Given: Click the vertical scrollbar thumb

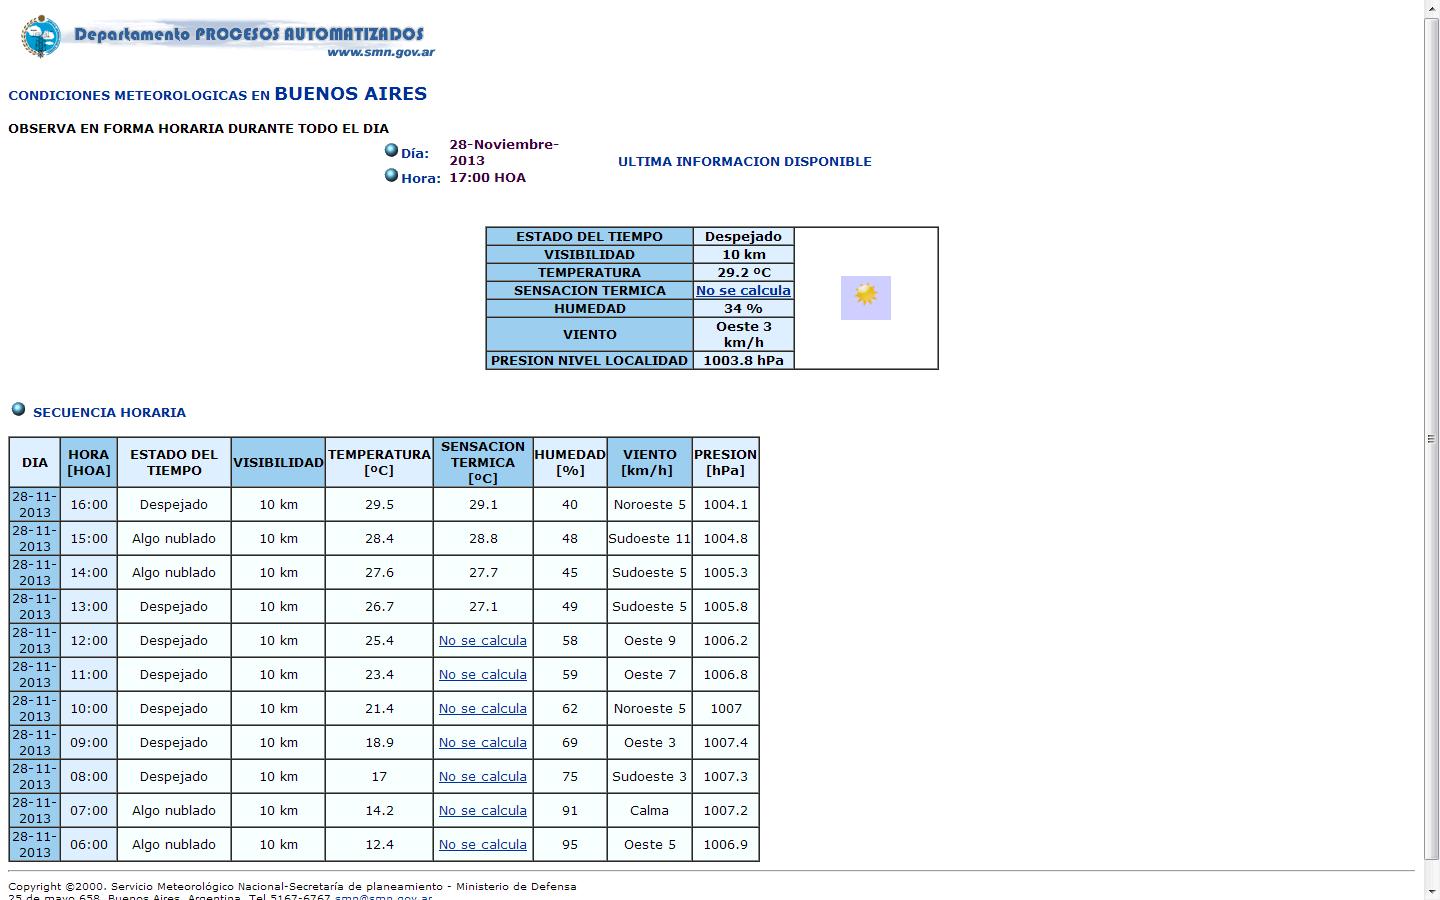Looking at the screenshot, I should 1431,438.
